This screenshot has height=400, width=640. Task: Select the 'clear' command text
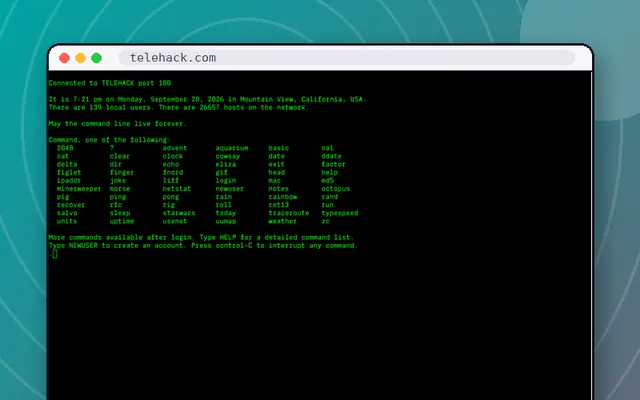pyautogui.click(x=120, y=156)
